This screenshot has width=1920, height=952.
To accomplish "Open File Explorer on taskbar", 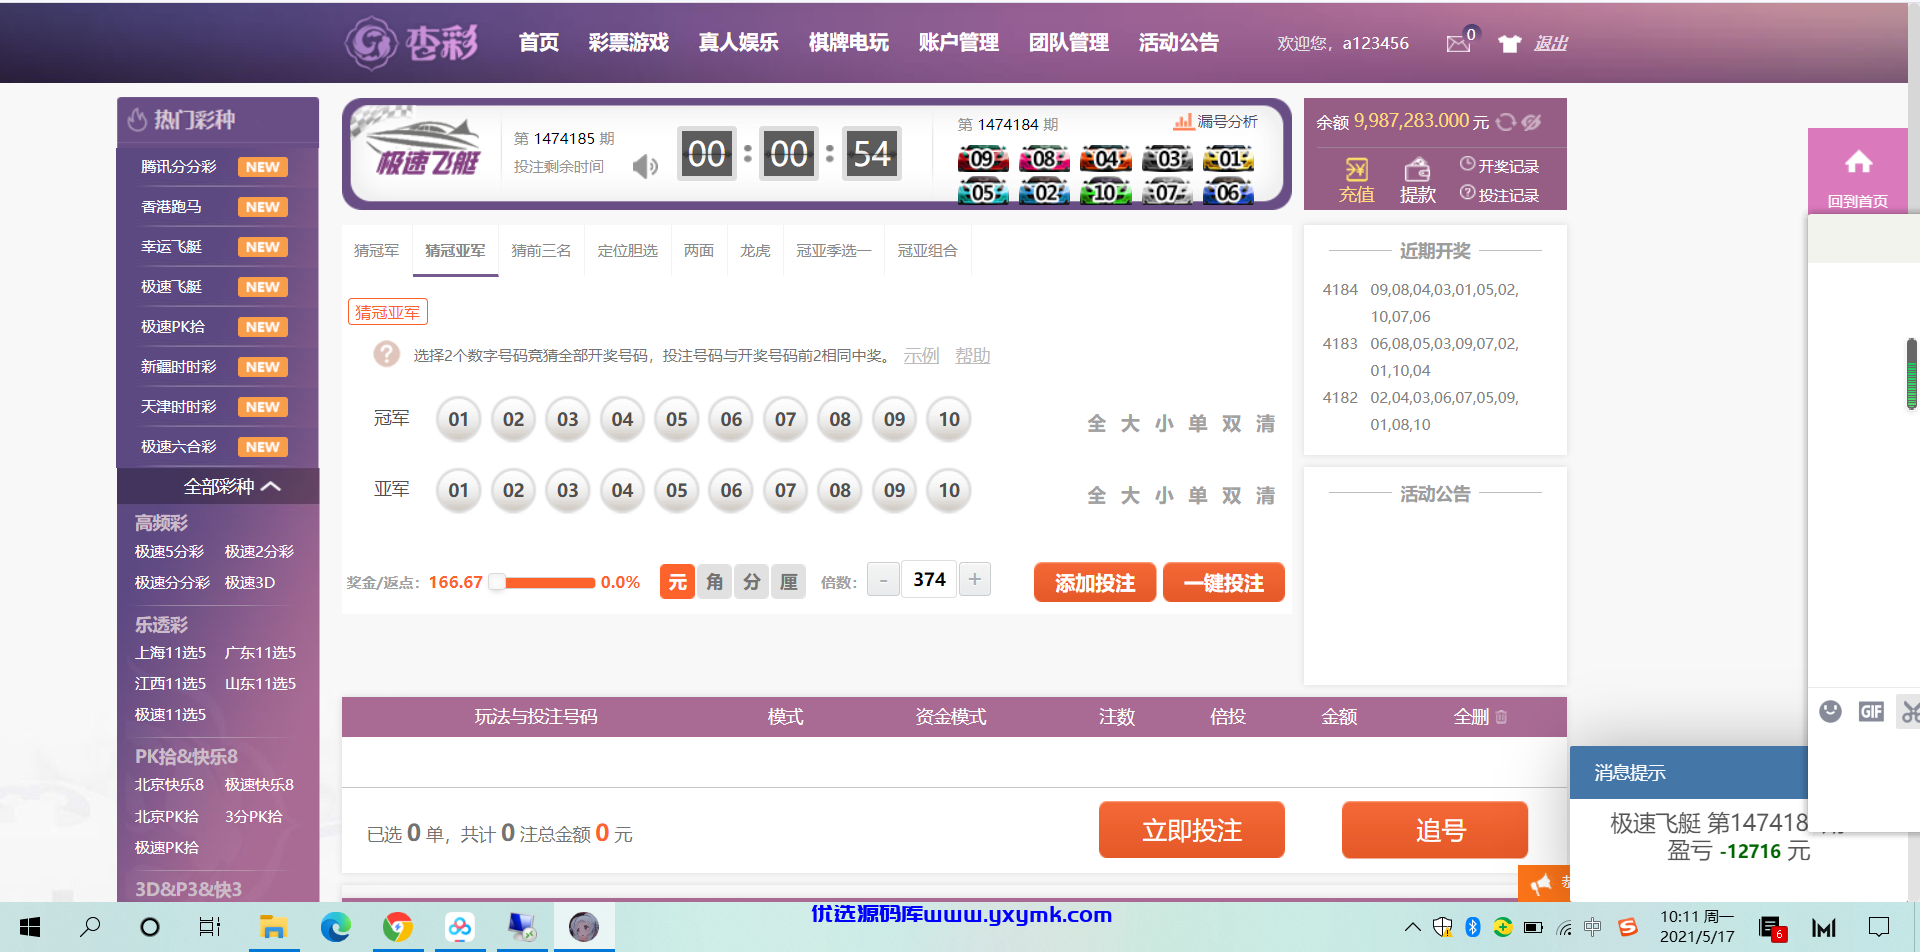I will (x=273, y=927).
